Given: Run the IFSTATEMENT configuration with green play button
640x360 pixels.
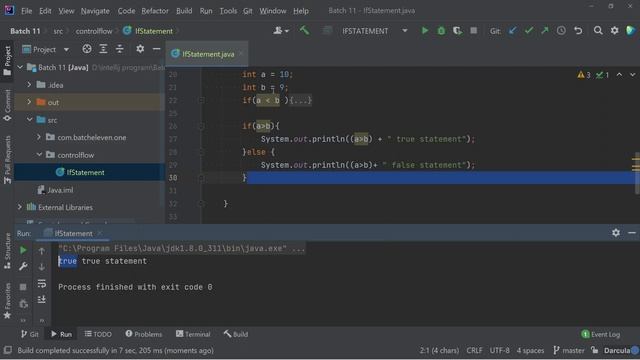Looking at the screenshot, I should click(x=424, y=31).
